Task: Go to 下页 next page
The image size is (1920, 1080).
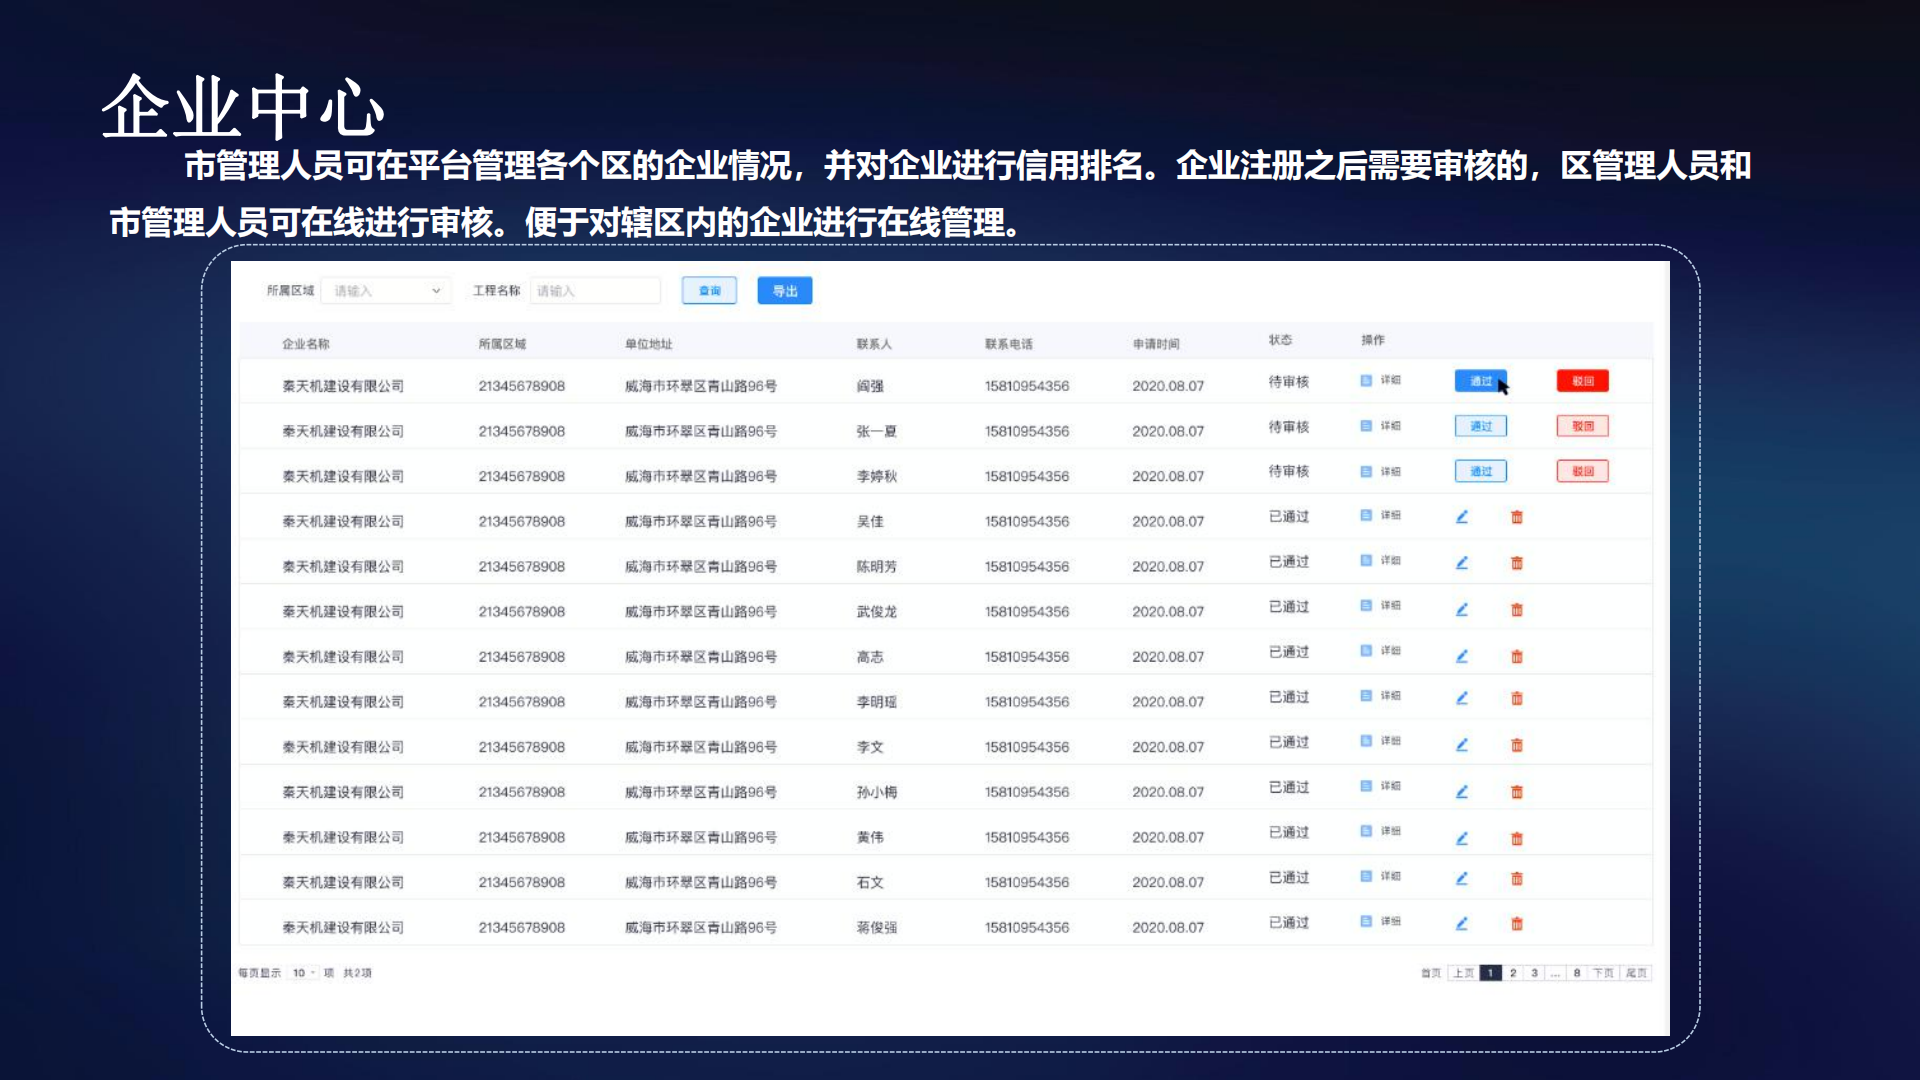Action: point(1604,972)
